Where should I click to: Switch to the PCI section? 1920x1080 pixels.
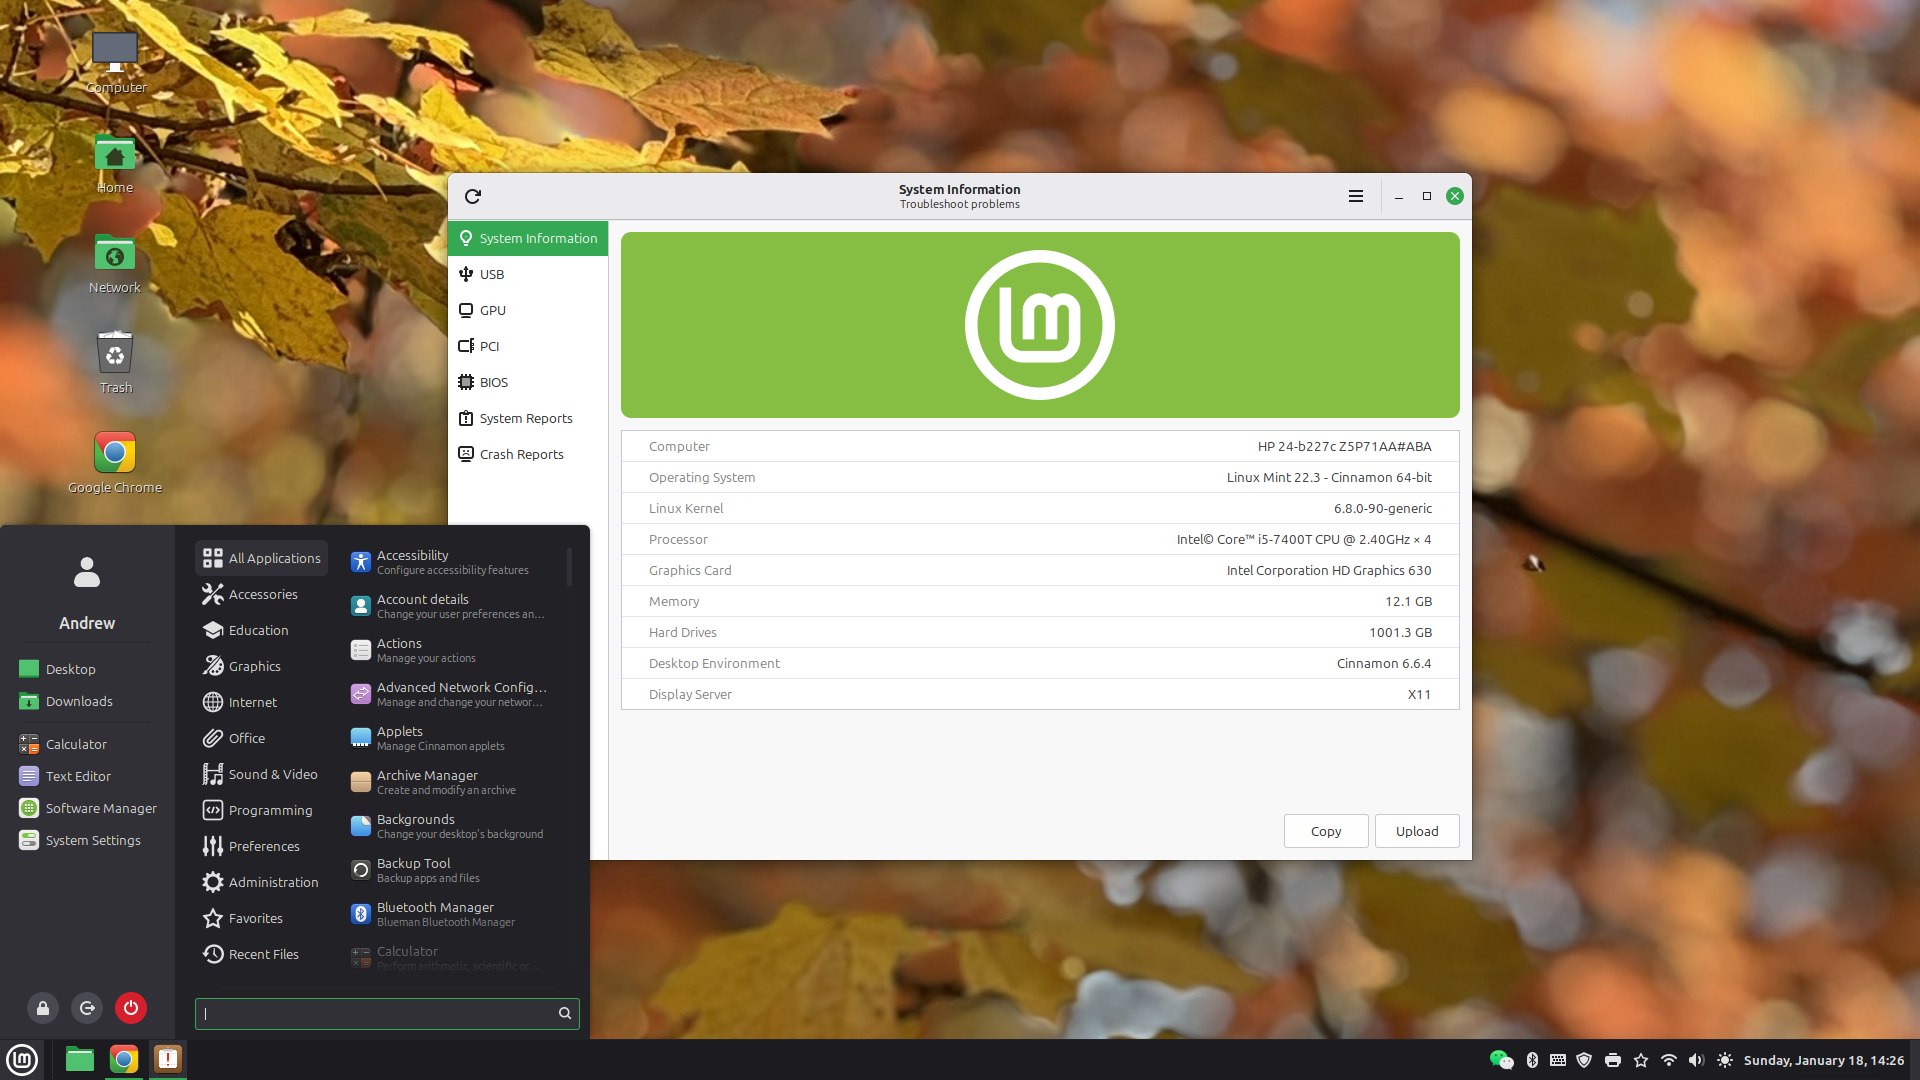[528, 346]
